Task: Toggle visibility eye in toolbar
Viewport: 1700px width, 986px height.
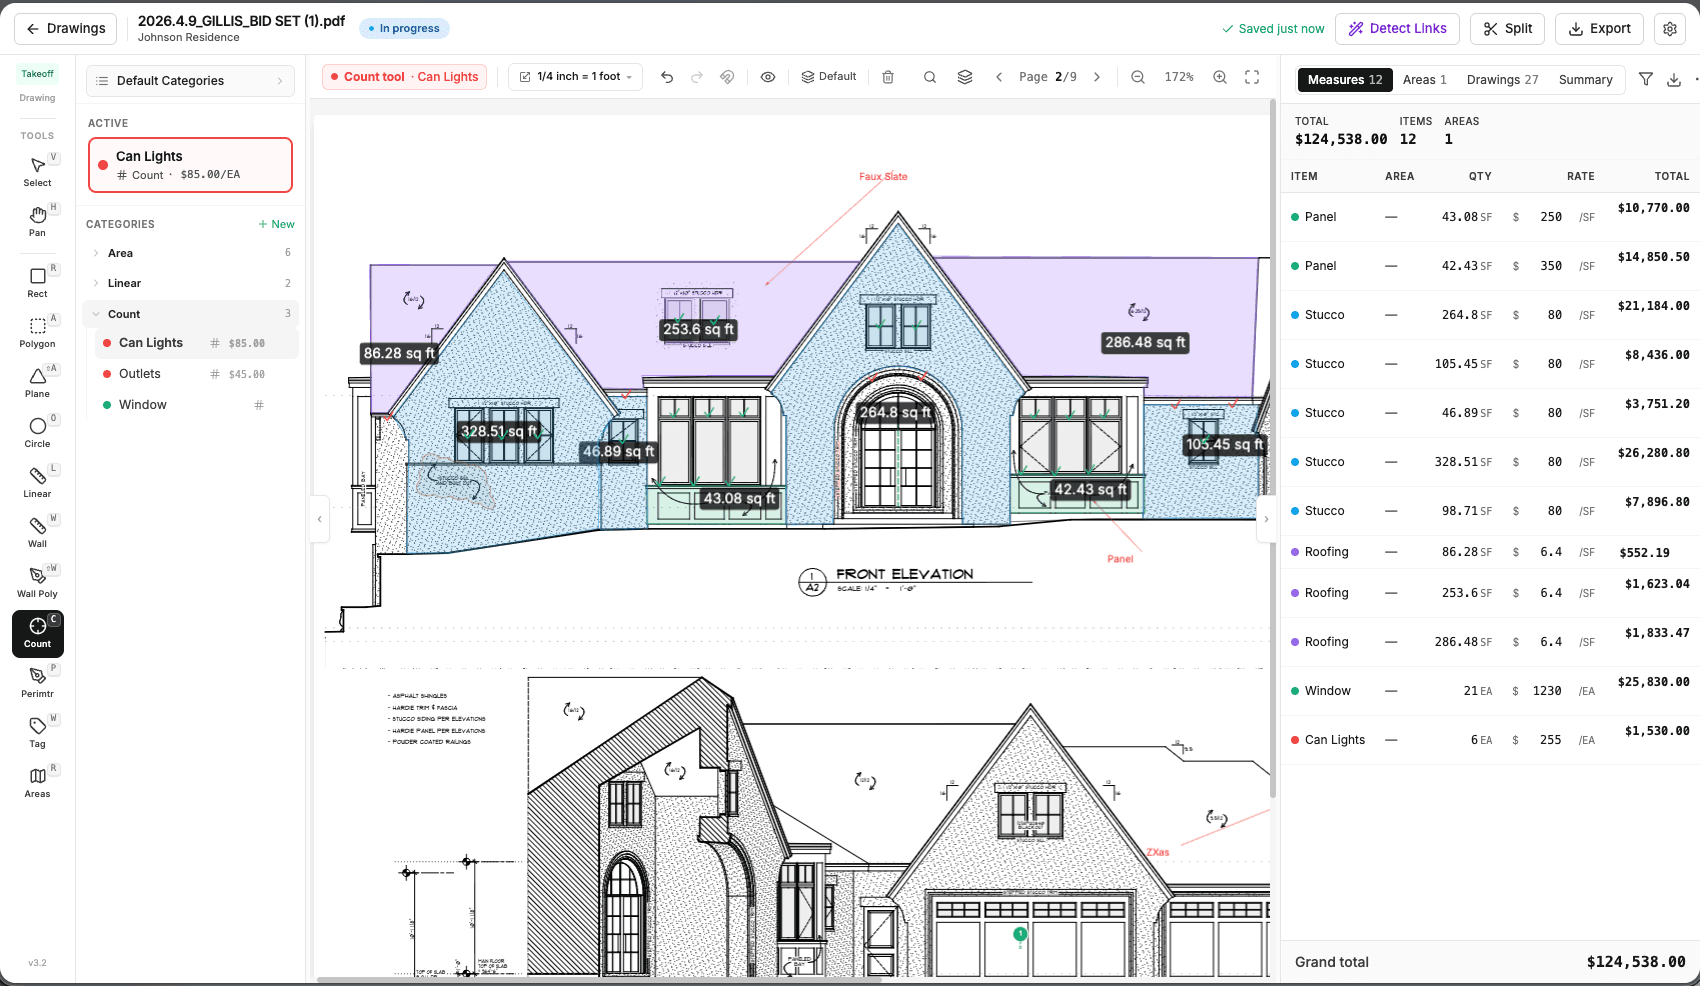Action: [768, 77]
